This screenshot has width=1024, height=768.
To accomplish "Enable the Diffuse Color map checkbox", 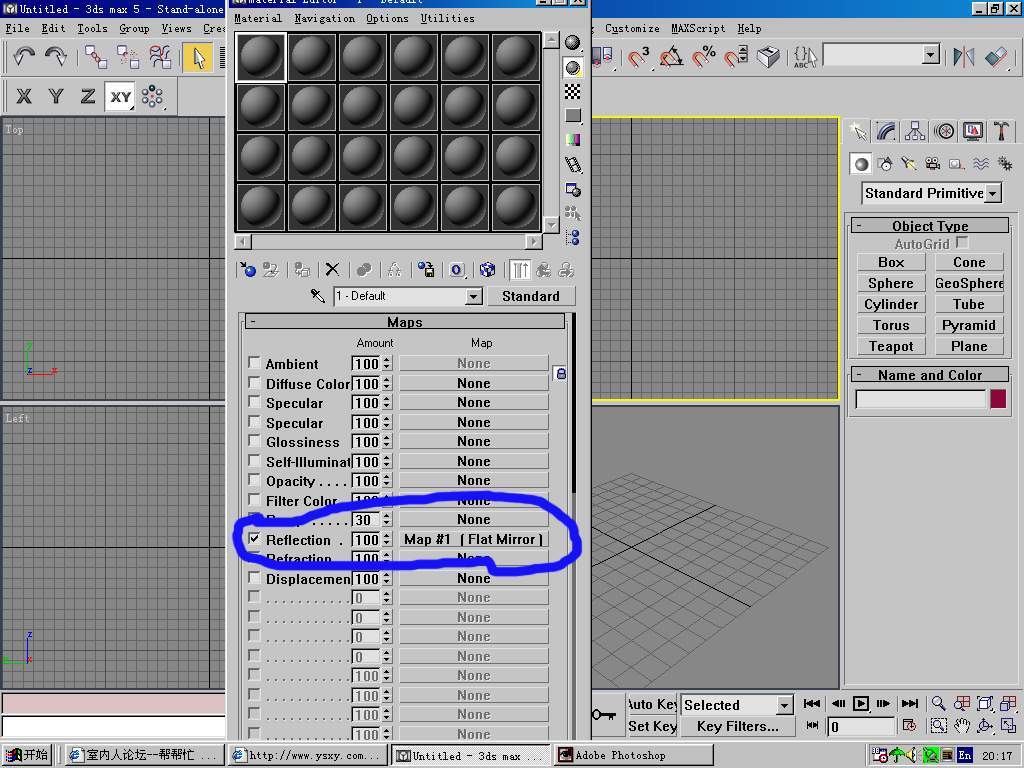I will [x=254, y=382].
